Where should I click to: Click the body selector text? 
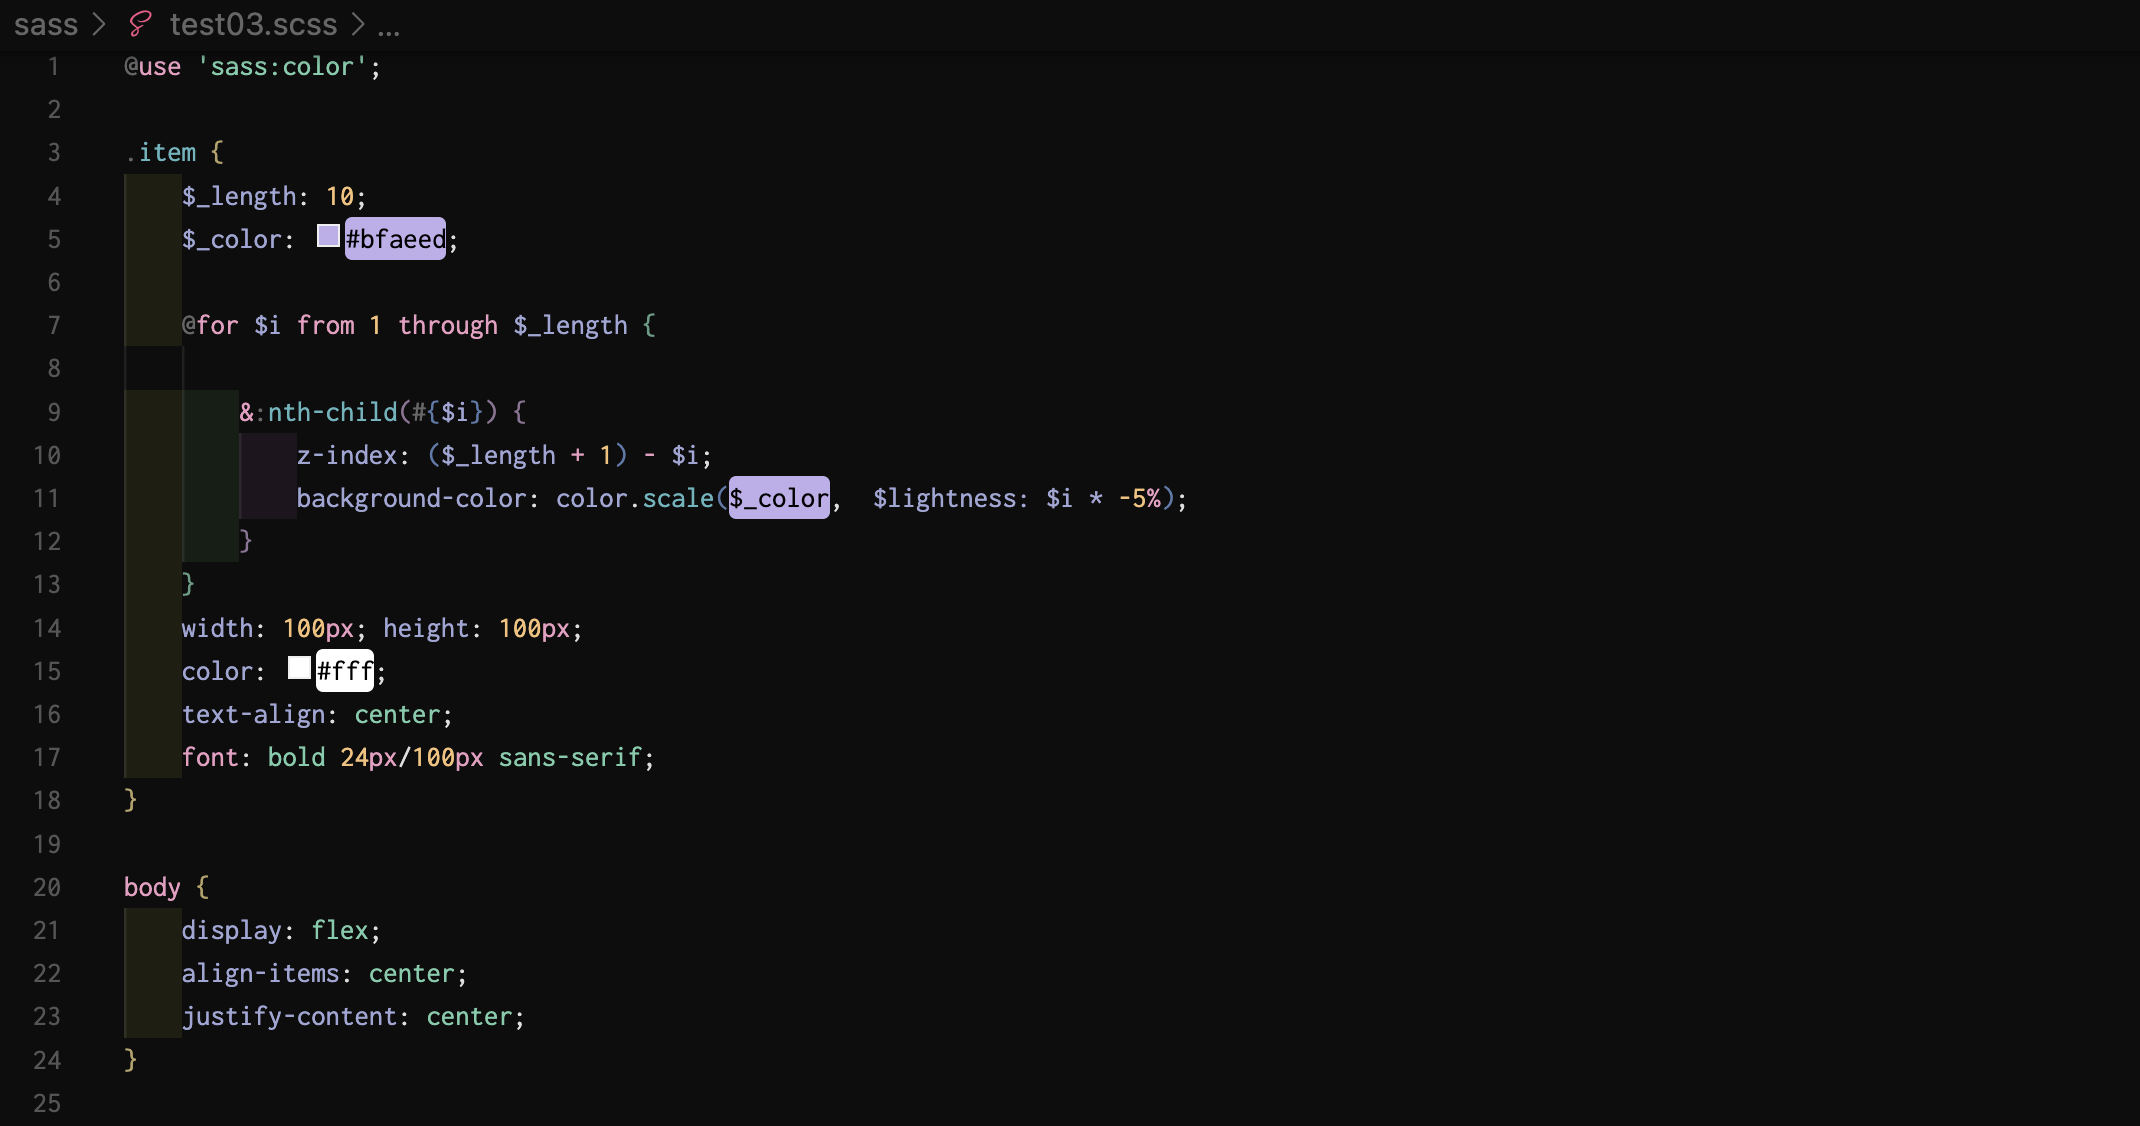click(152, 887)
